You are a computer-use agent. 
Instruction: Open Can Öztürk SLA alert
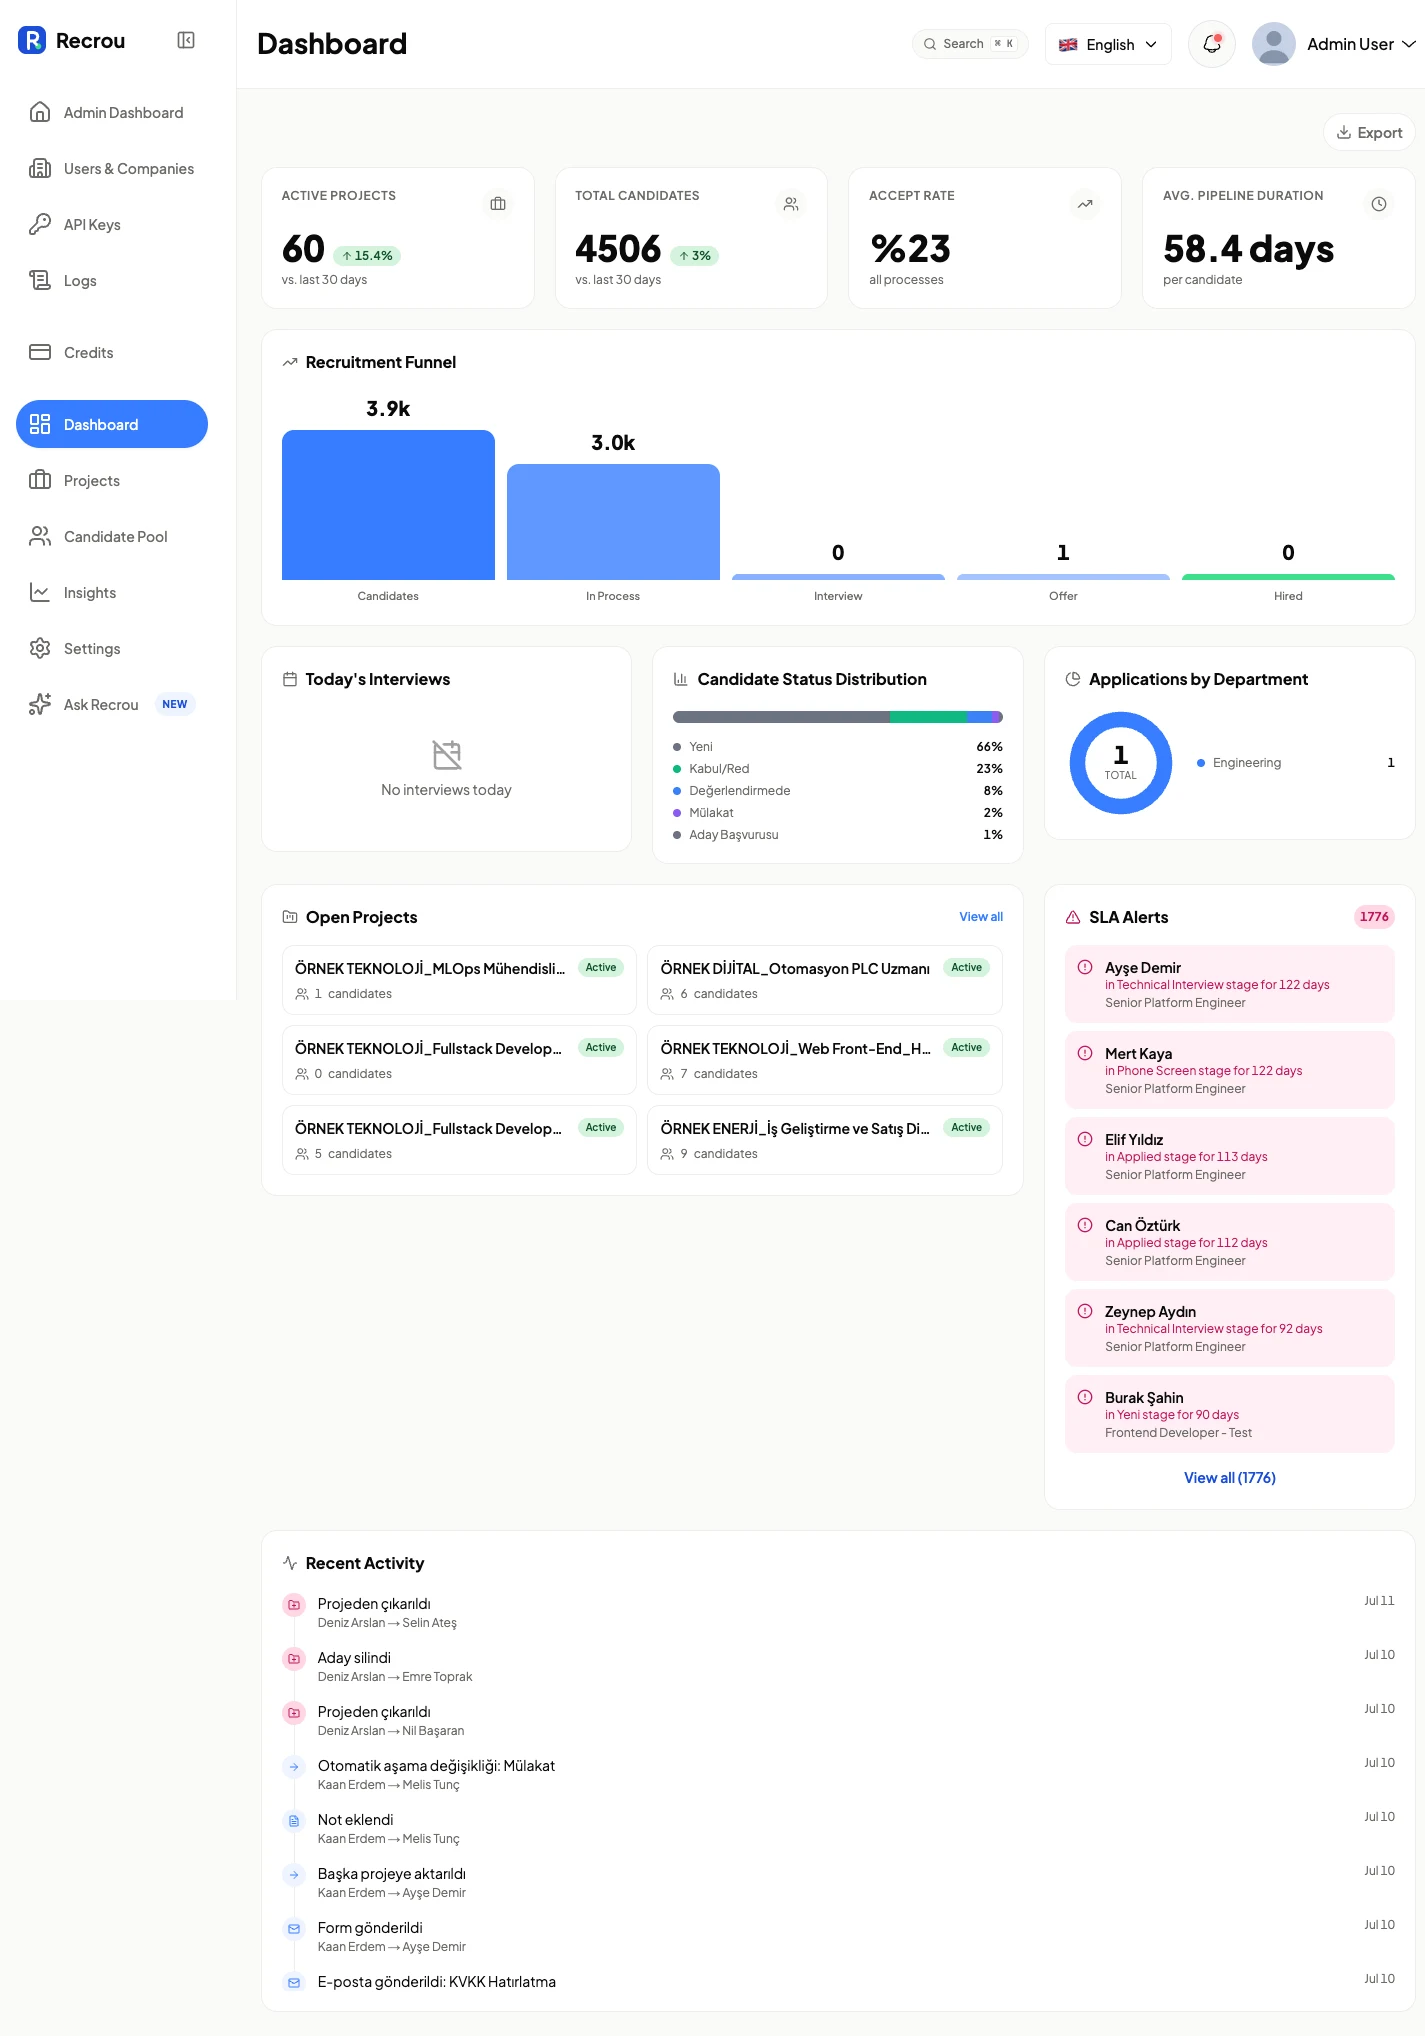coord(1230,1242)
